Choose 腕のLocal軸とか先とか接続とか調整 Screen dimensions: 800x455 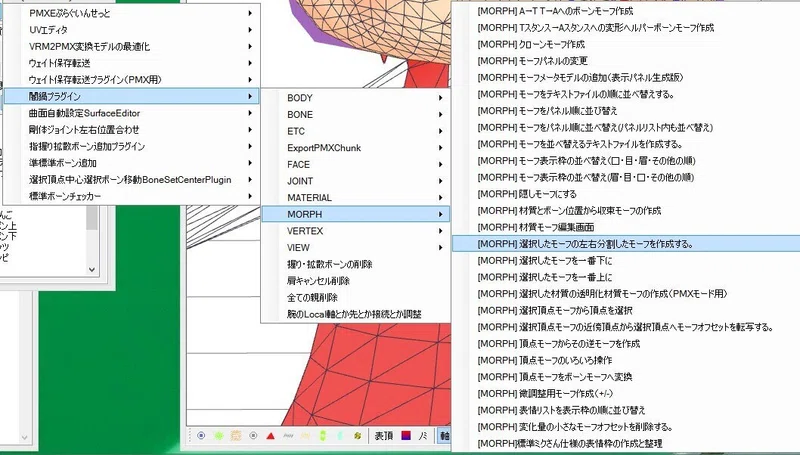coord(356,314)
